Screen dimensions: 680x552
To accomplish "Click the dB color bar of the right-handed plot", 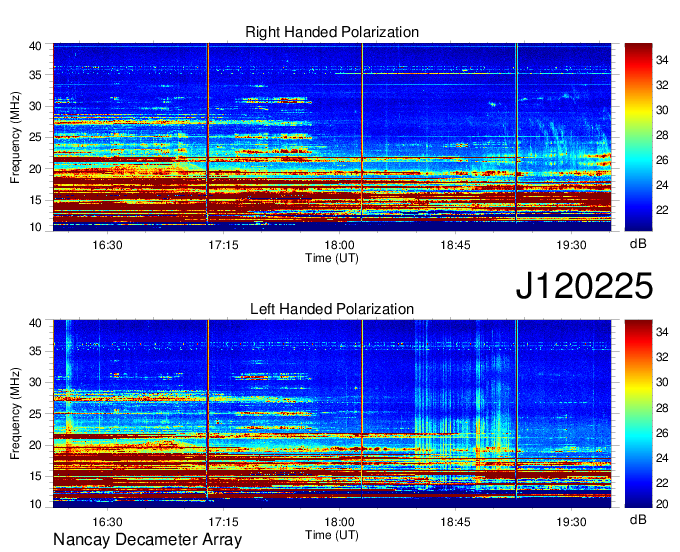I will coord(638,137).
